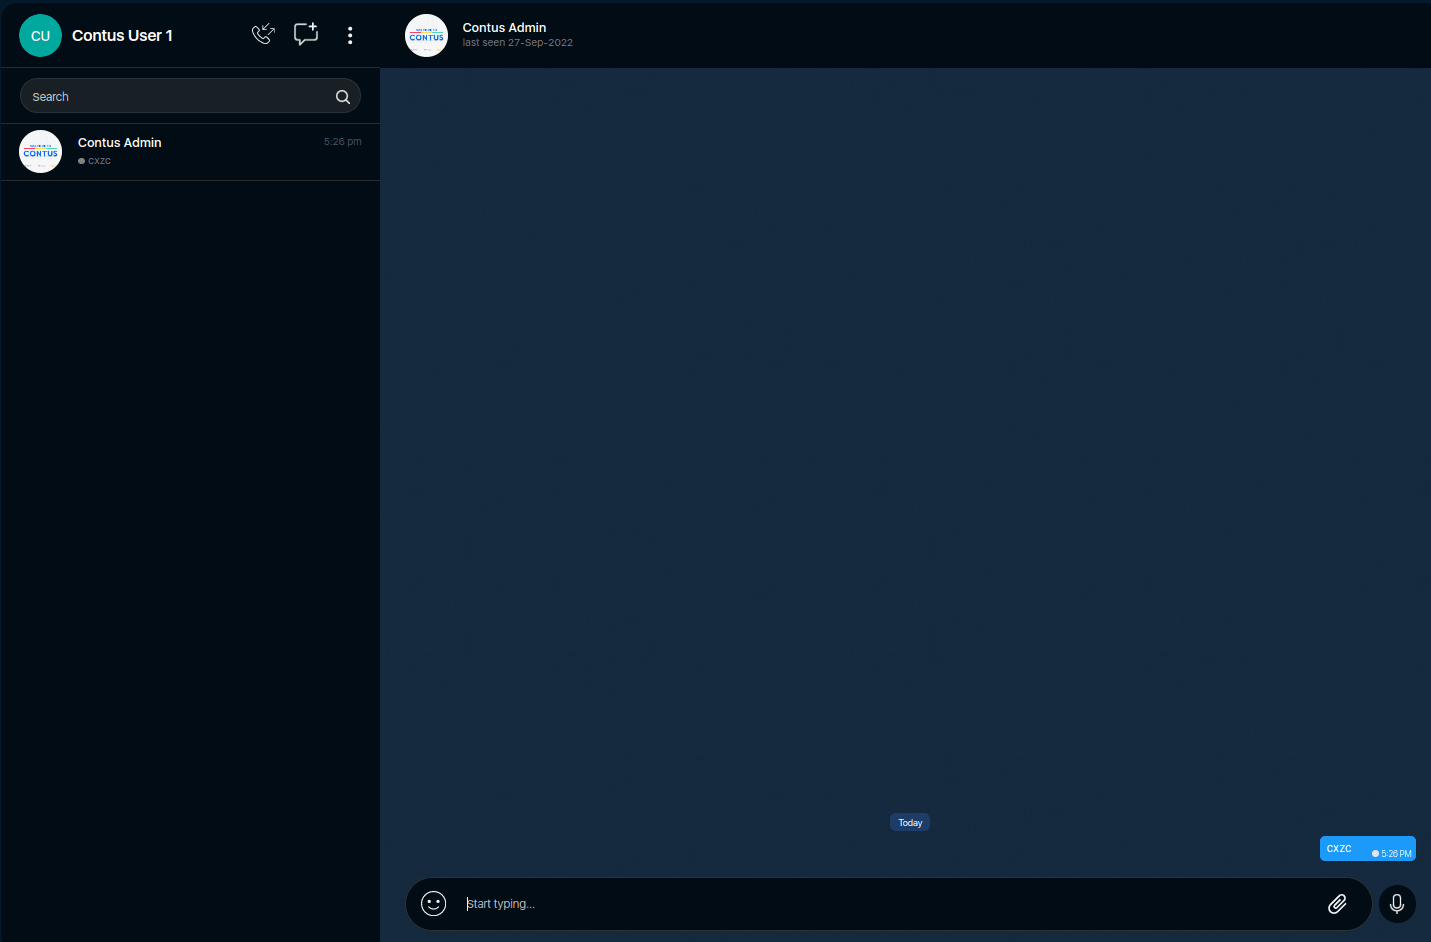
Task: Open the three-dot options menu
Action: pyautogui.click(x=350, y=35)
